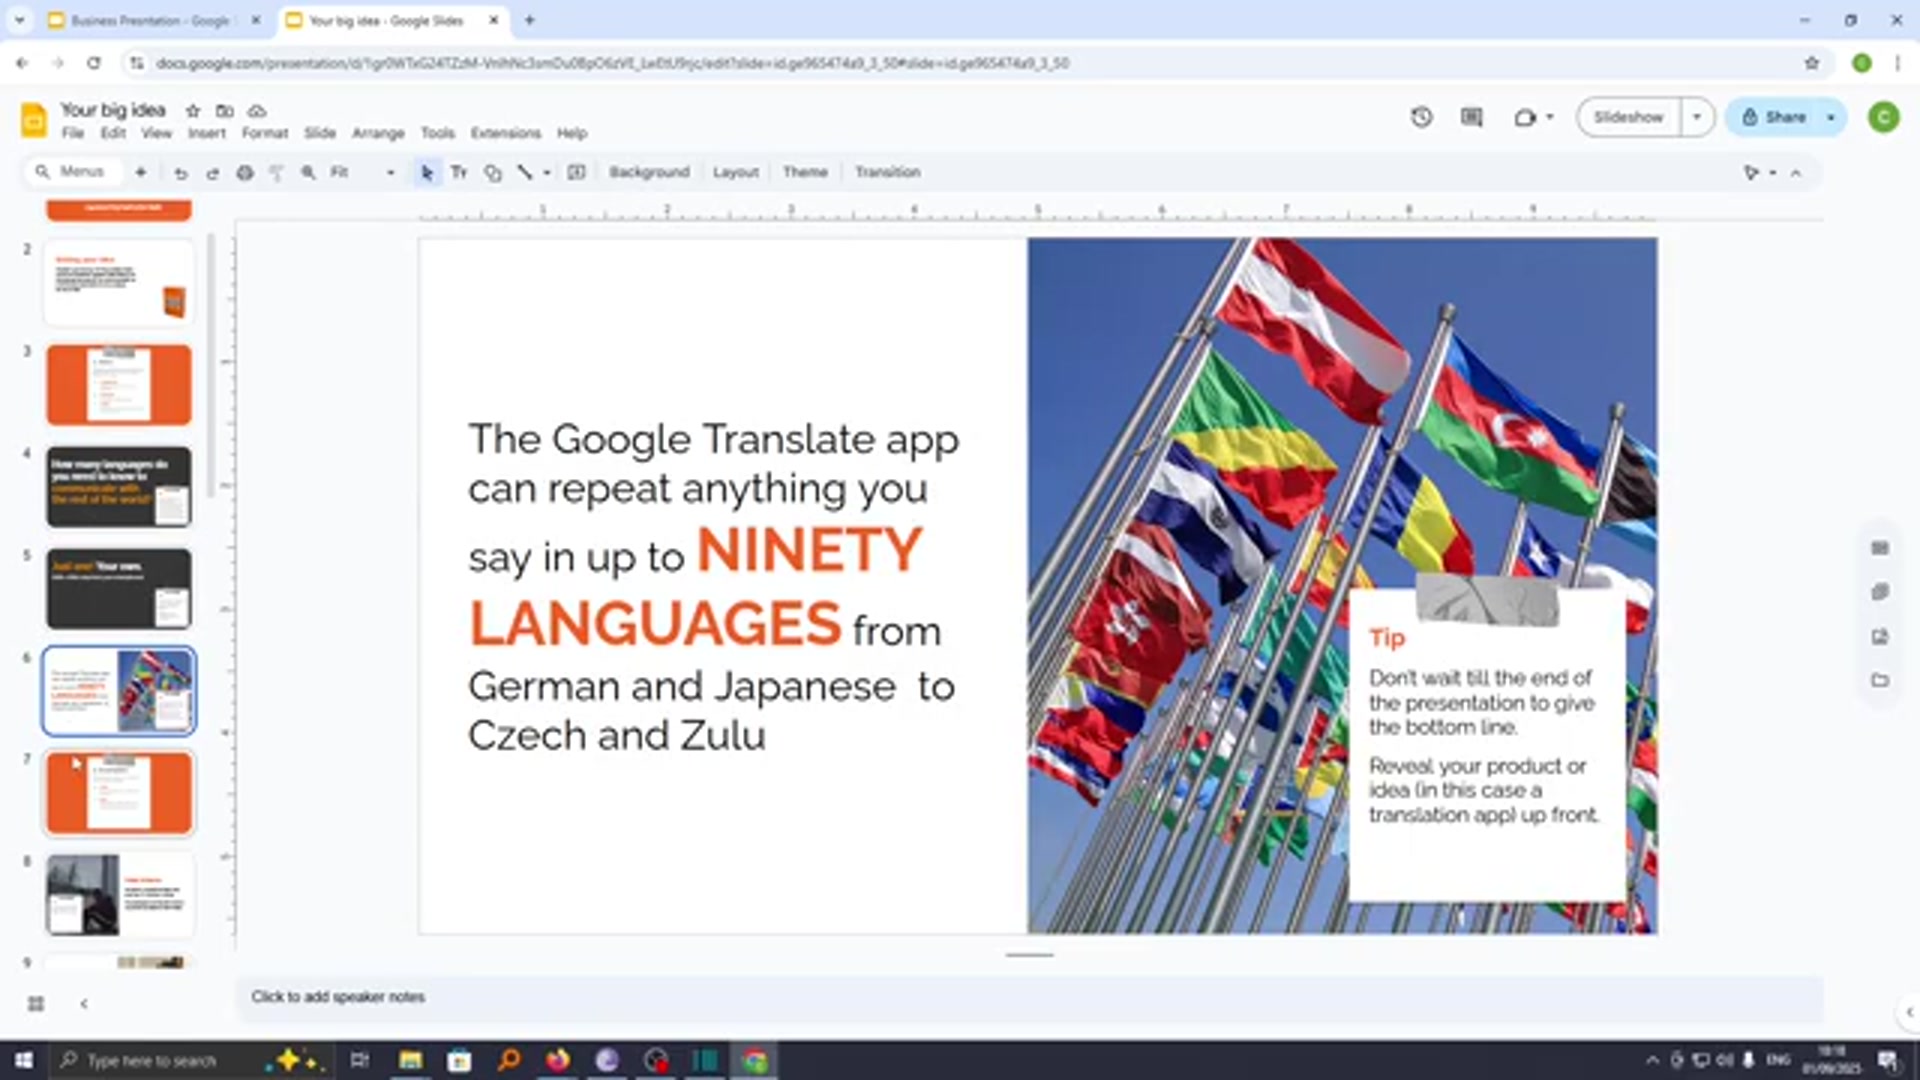Select the Text box tool
1920x1080 pixels.
tap(459, 171)
